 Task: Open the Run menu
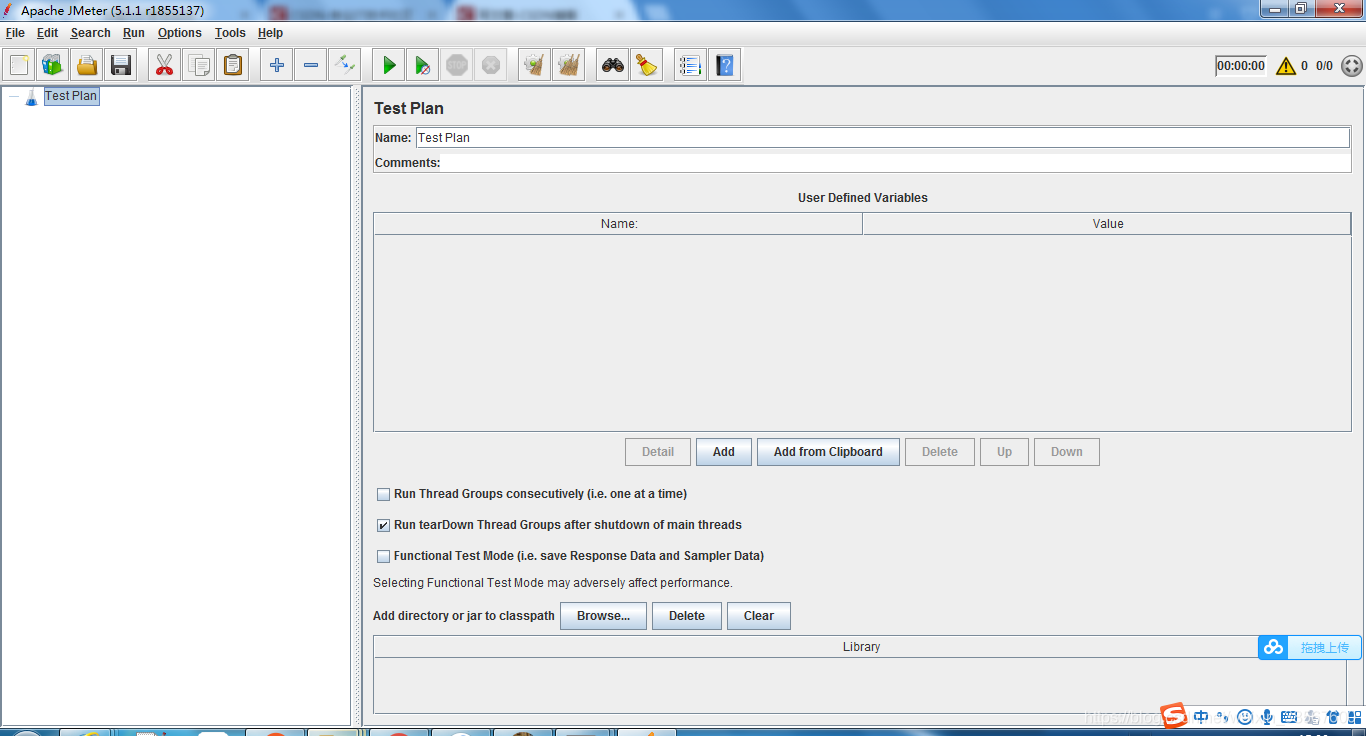[x=134, y=33]
